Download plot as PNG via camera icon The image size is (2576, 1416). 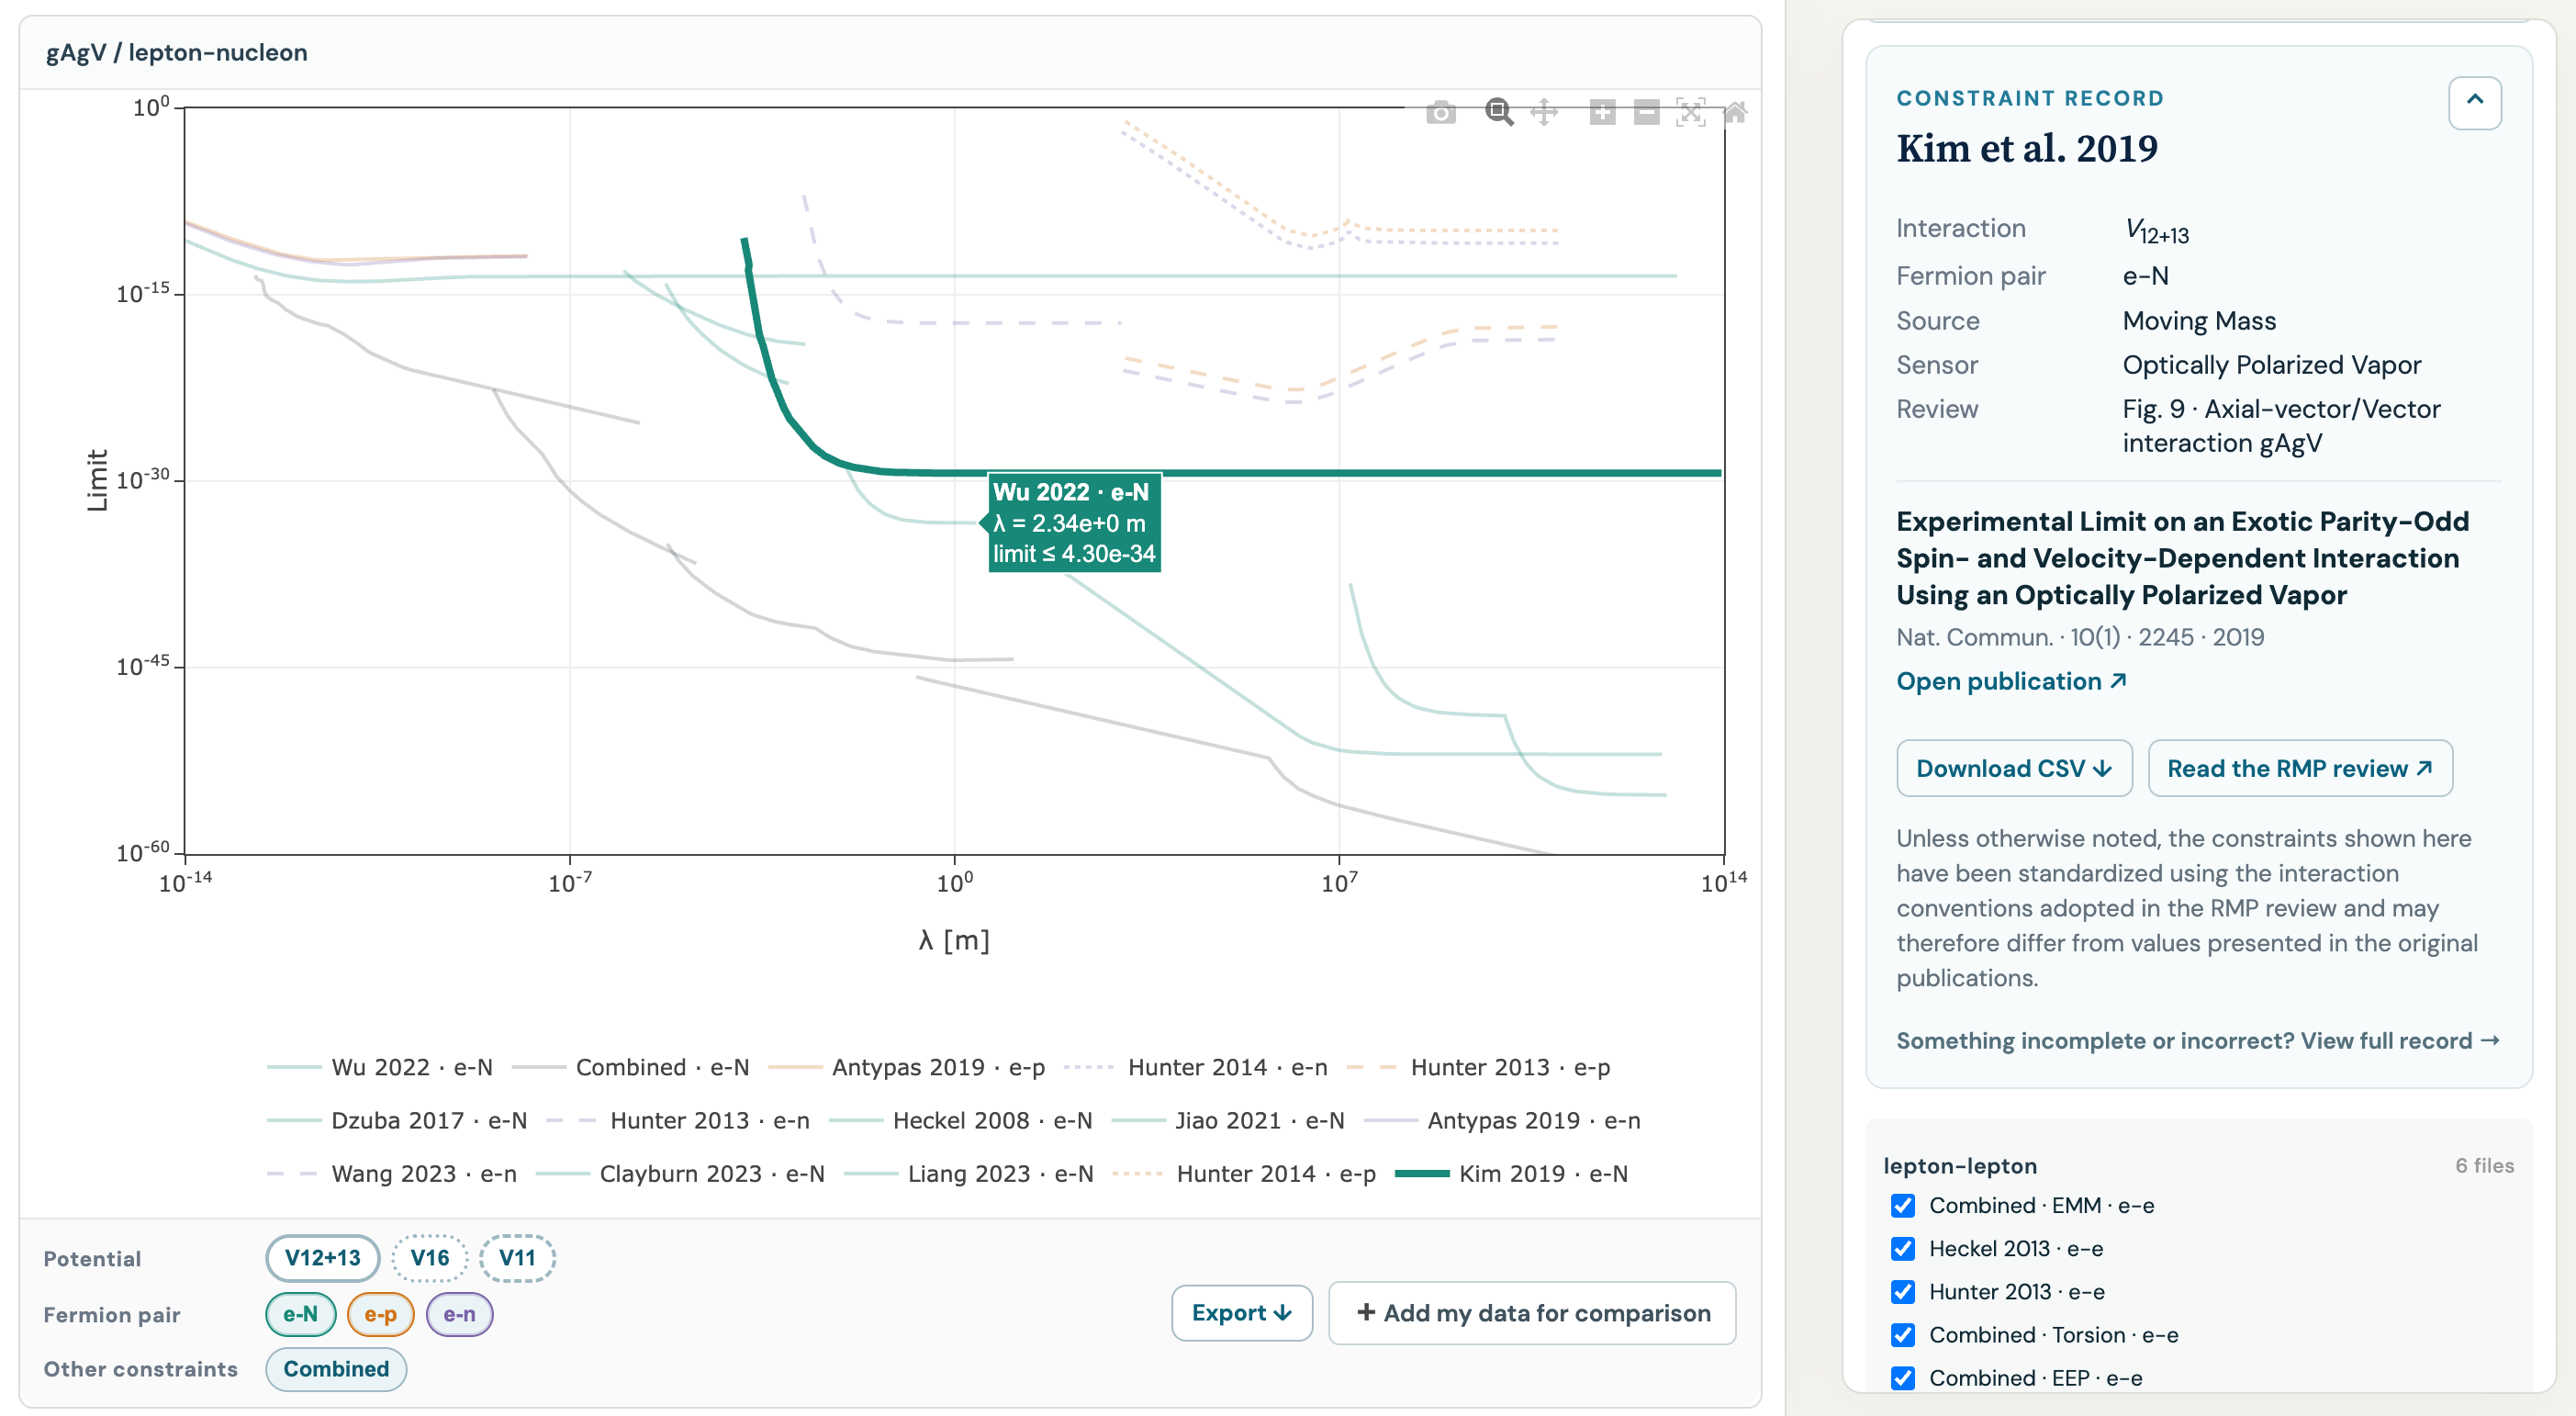tap(1440, 112)
